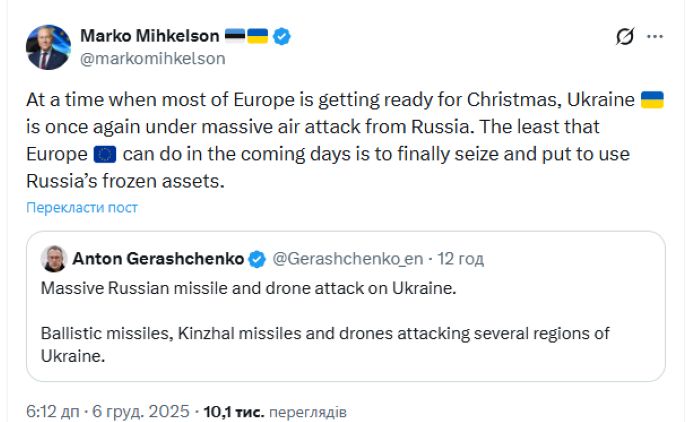Click the 6 груд. 2025 date
The image size is (700, 422).
[141, 411]
